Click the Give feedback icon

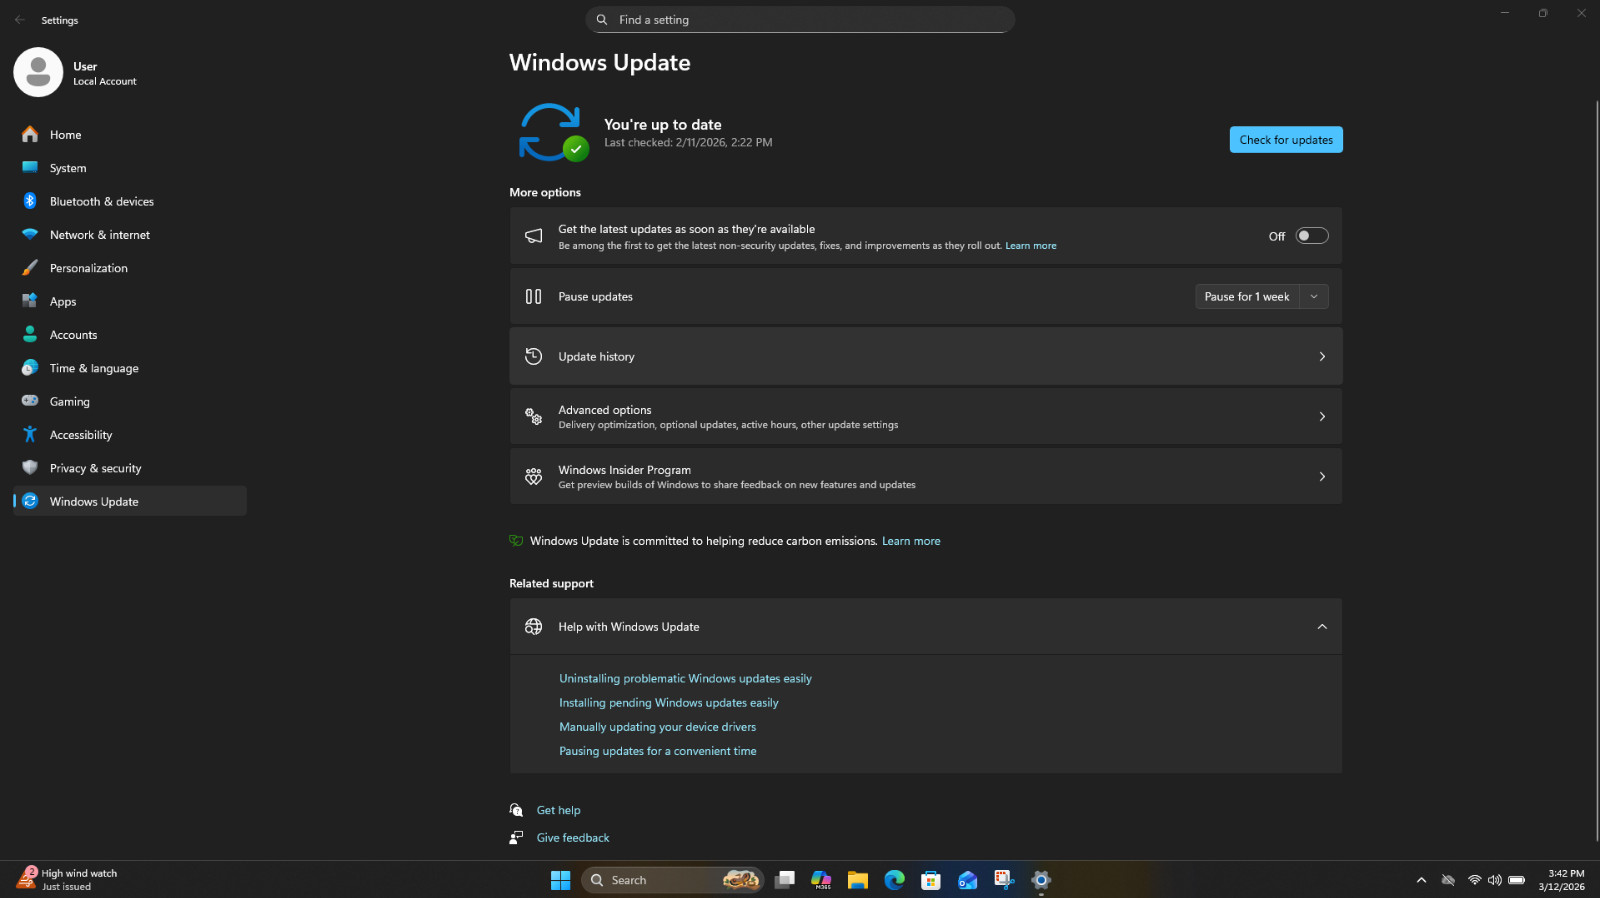tap(516, 838)
